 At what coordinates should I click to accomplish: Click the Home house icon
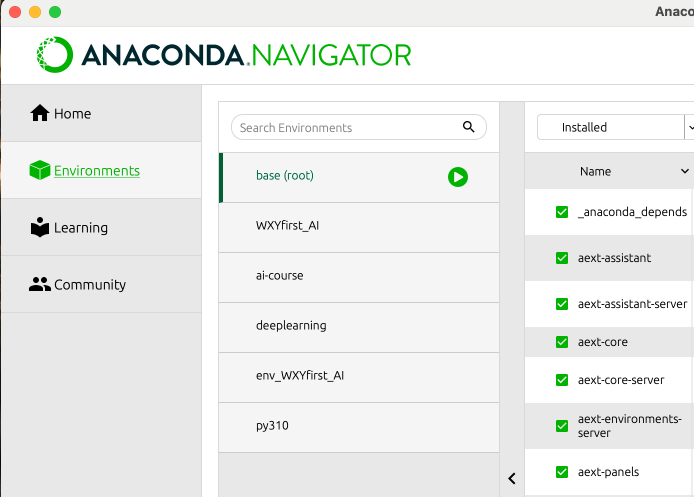coord(40,113)
